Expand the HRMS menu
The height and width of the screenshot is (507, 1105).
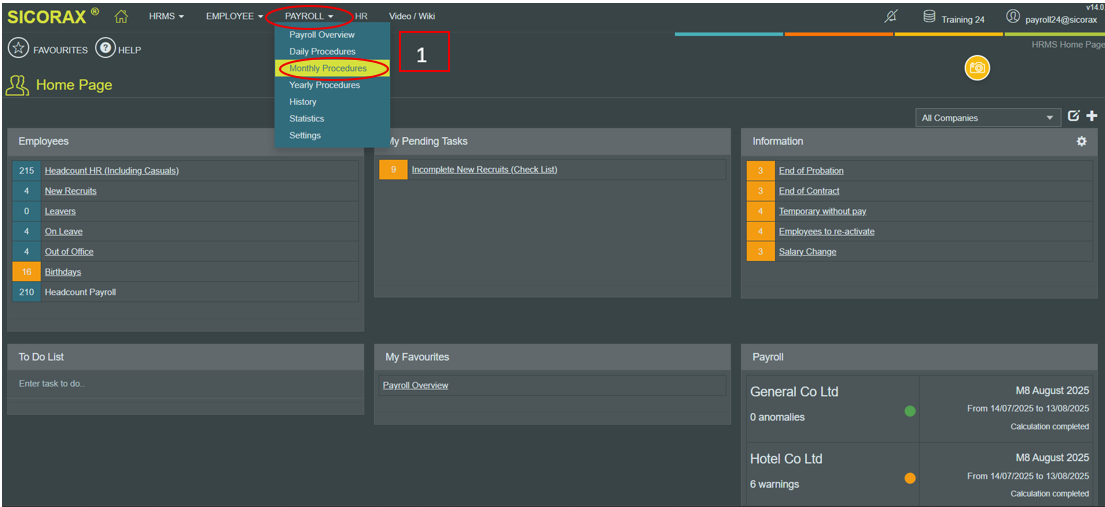[166, 16]
